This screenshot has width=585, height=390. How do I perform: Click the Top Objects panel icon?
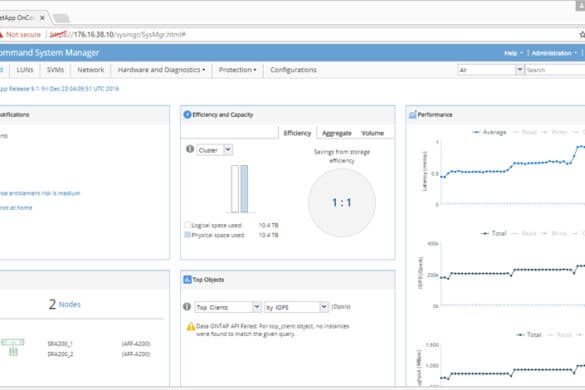tap(187, 280)
